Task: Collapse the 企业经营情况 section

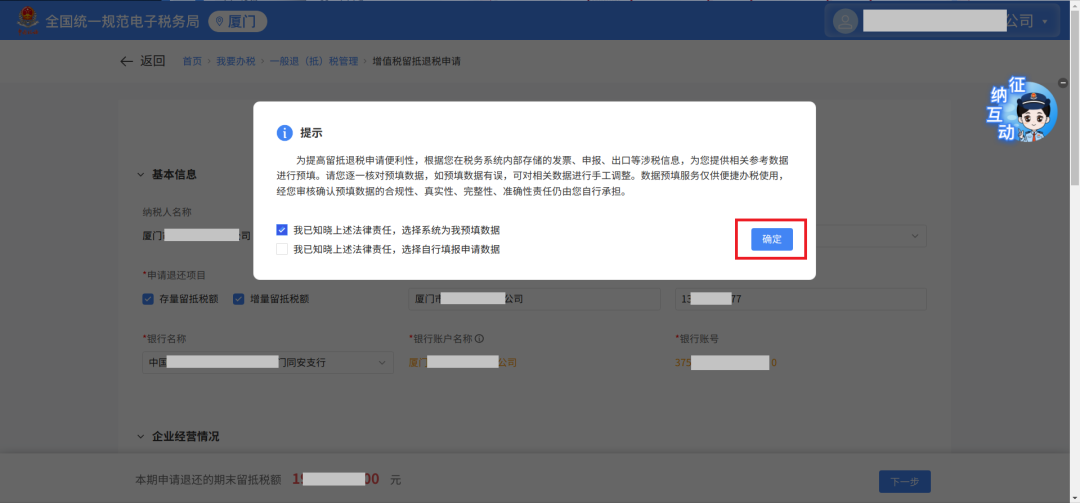Action: tap(141, 437)
